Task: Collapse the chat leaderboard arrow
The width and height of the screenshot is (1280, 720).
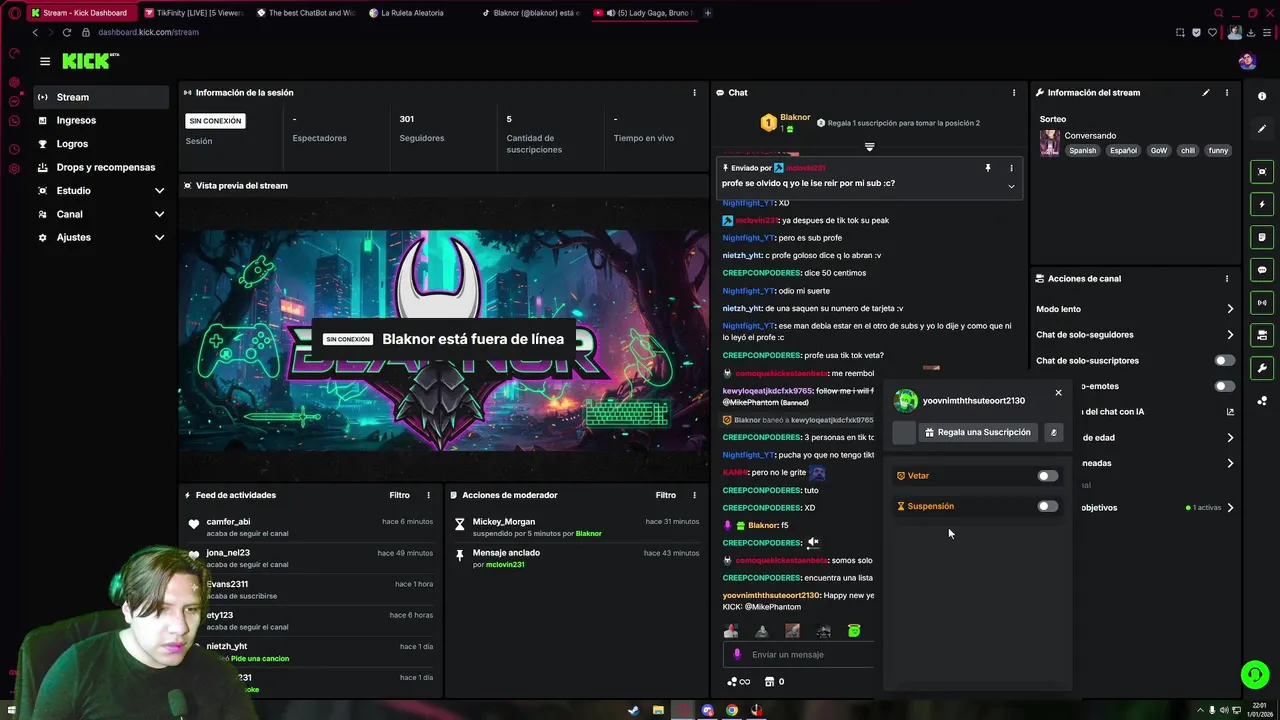Action: tap(869, 147)
